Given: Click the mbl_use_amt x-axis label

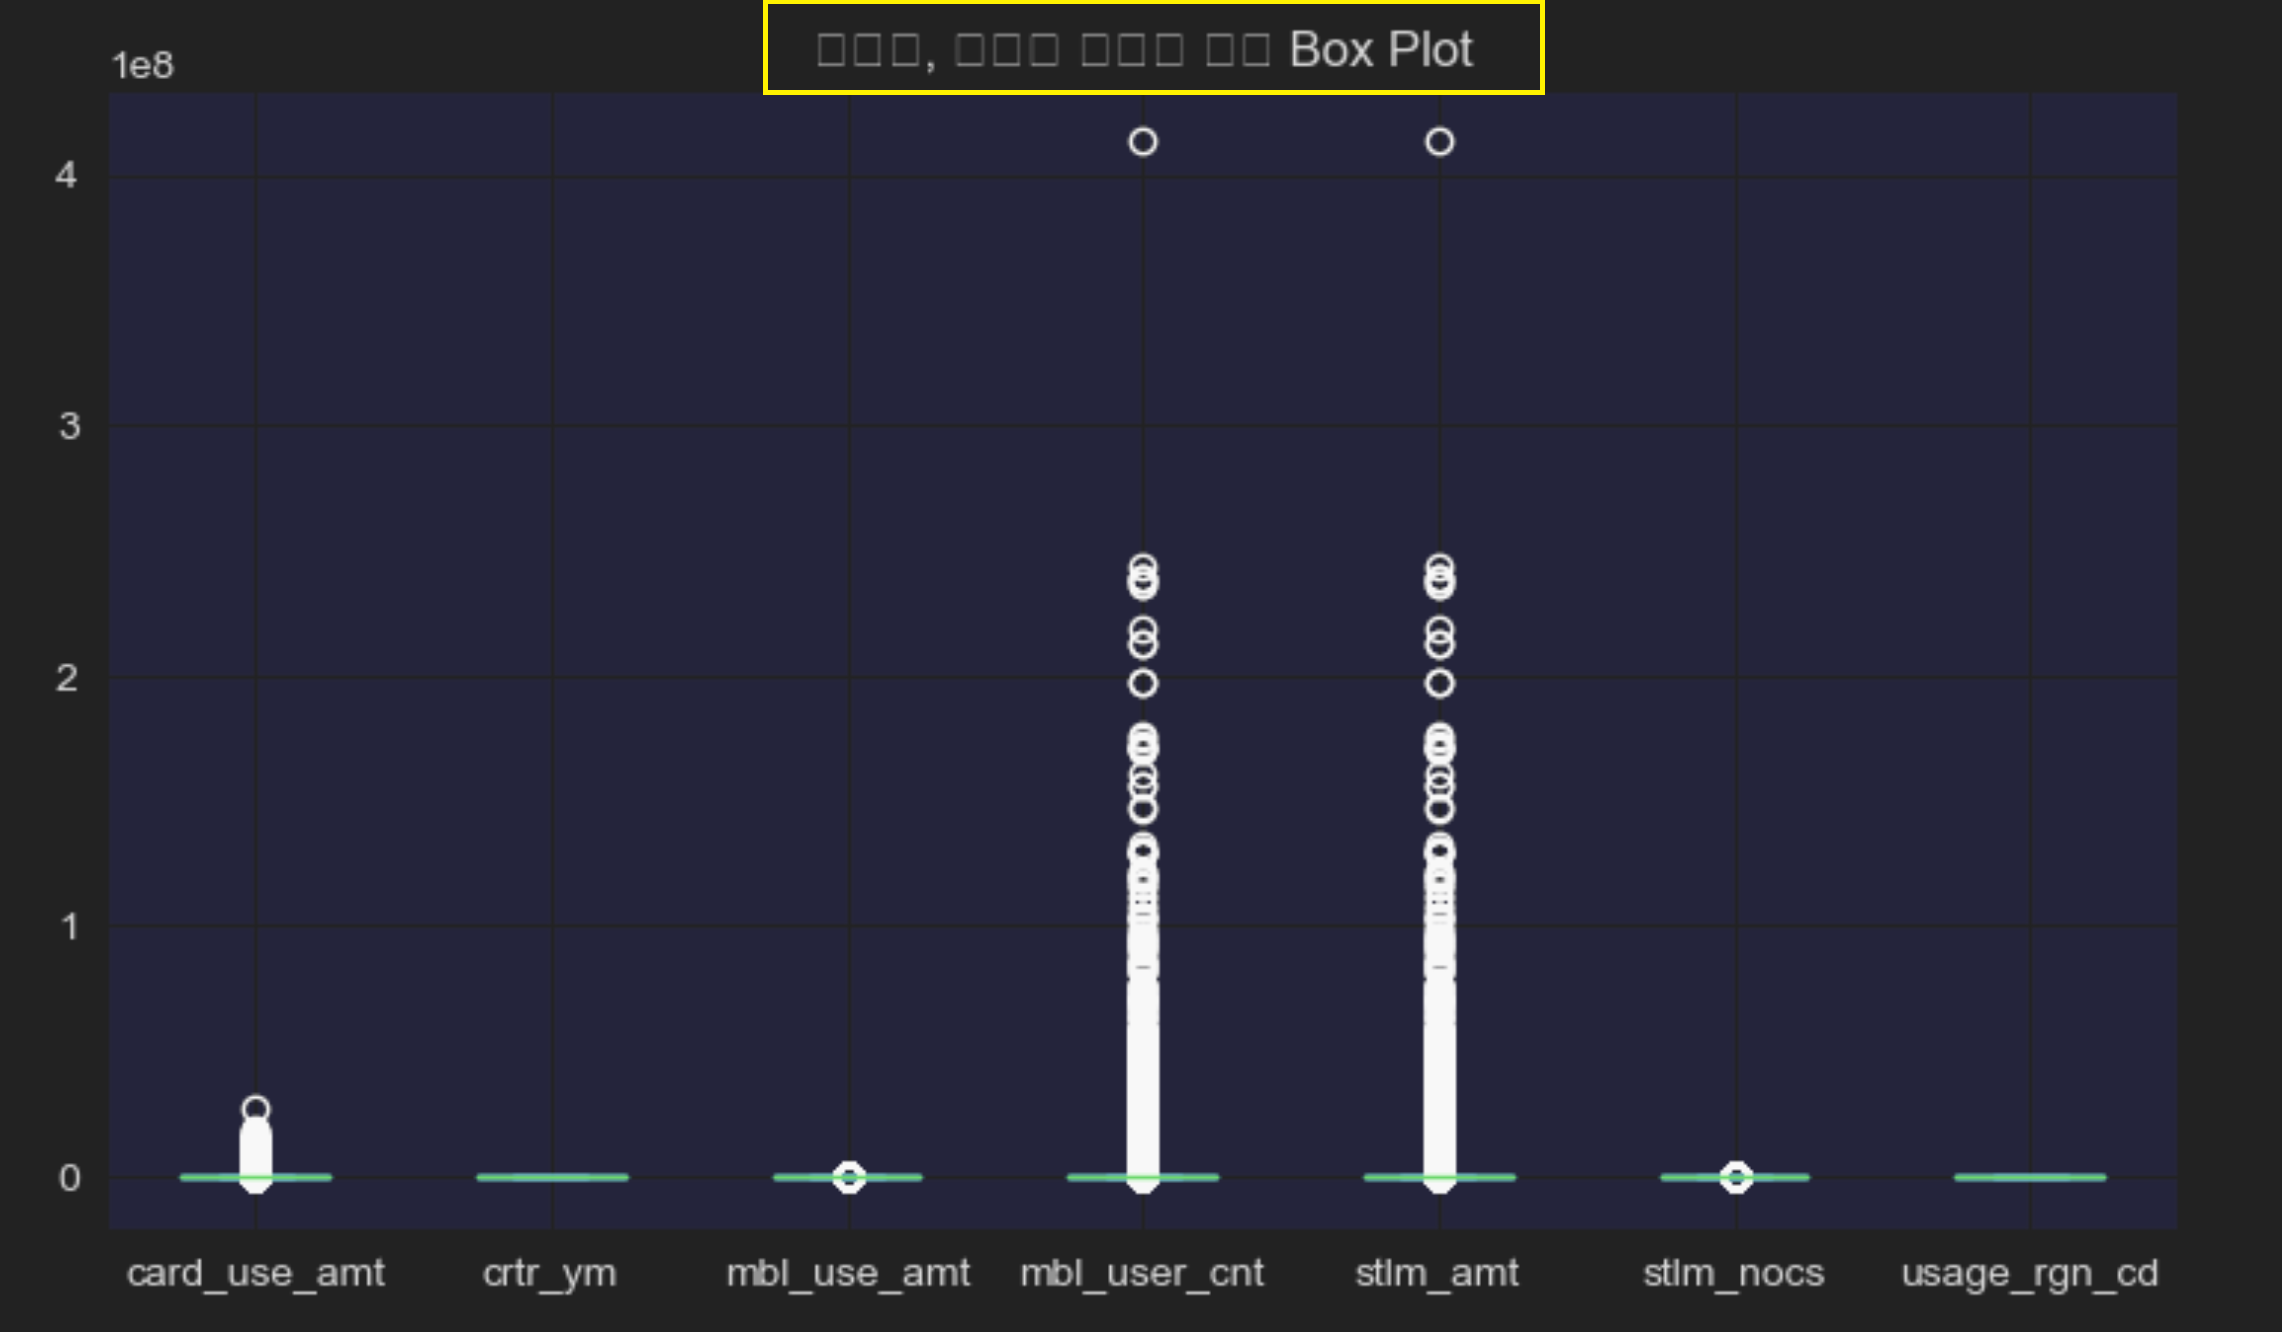Looking at the screenshot, I should (x=847, y=1273).
